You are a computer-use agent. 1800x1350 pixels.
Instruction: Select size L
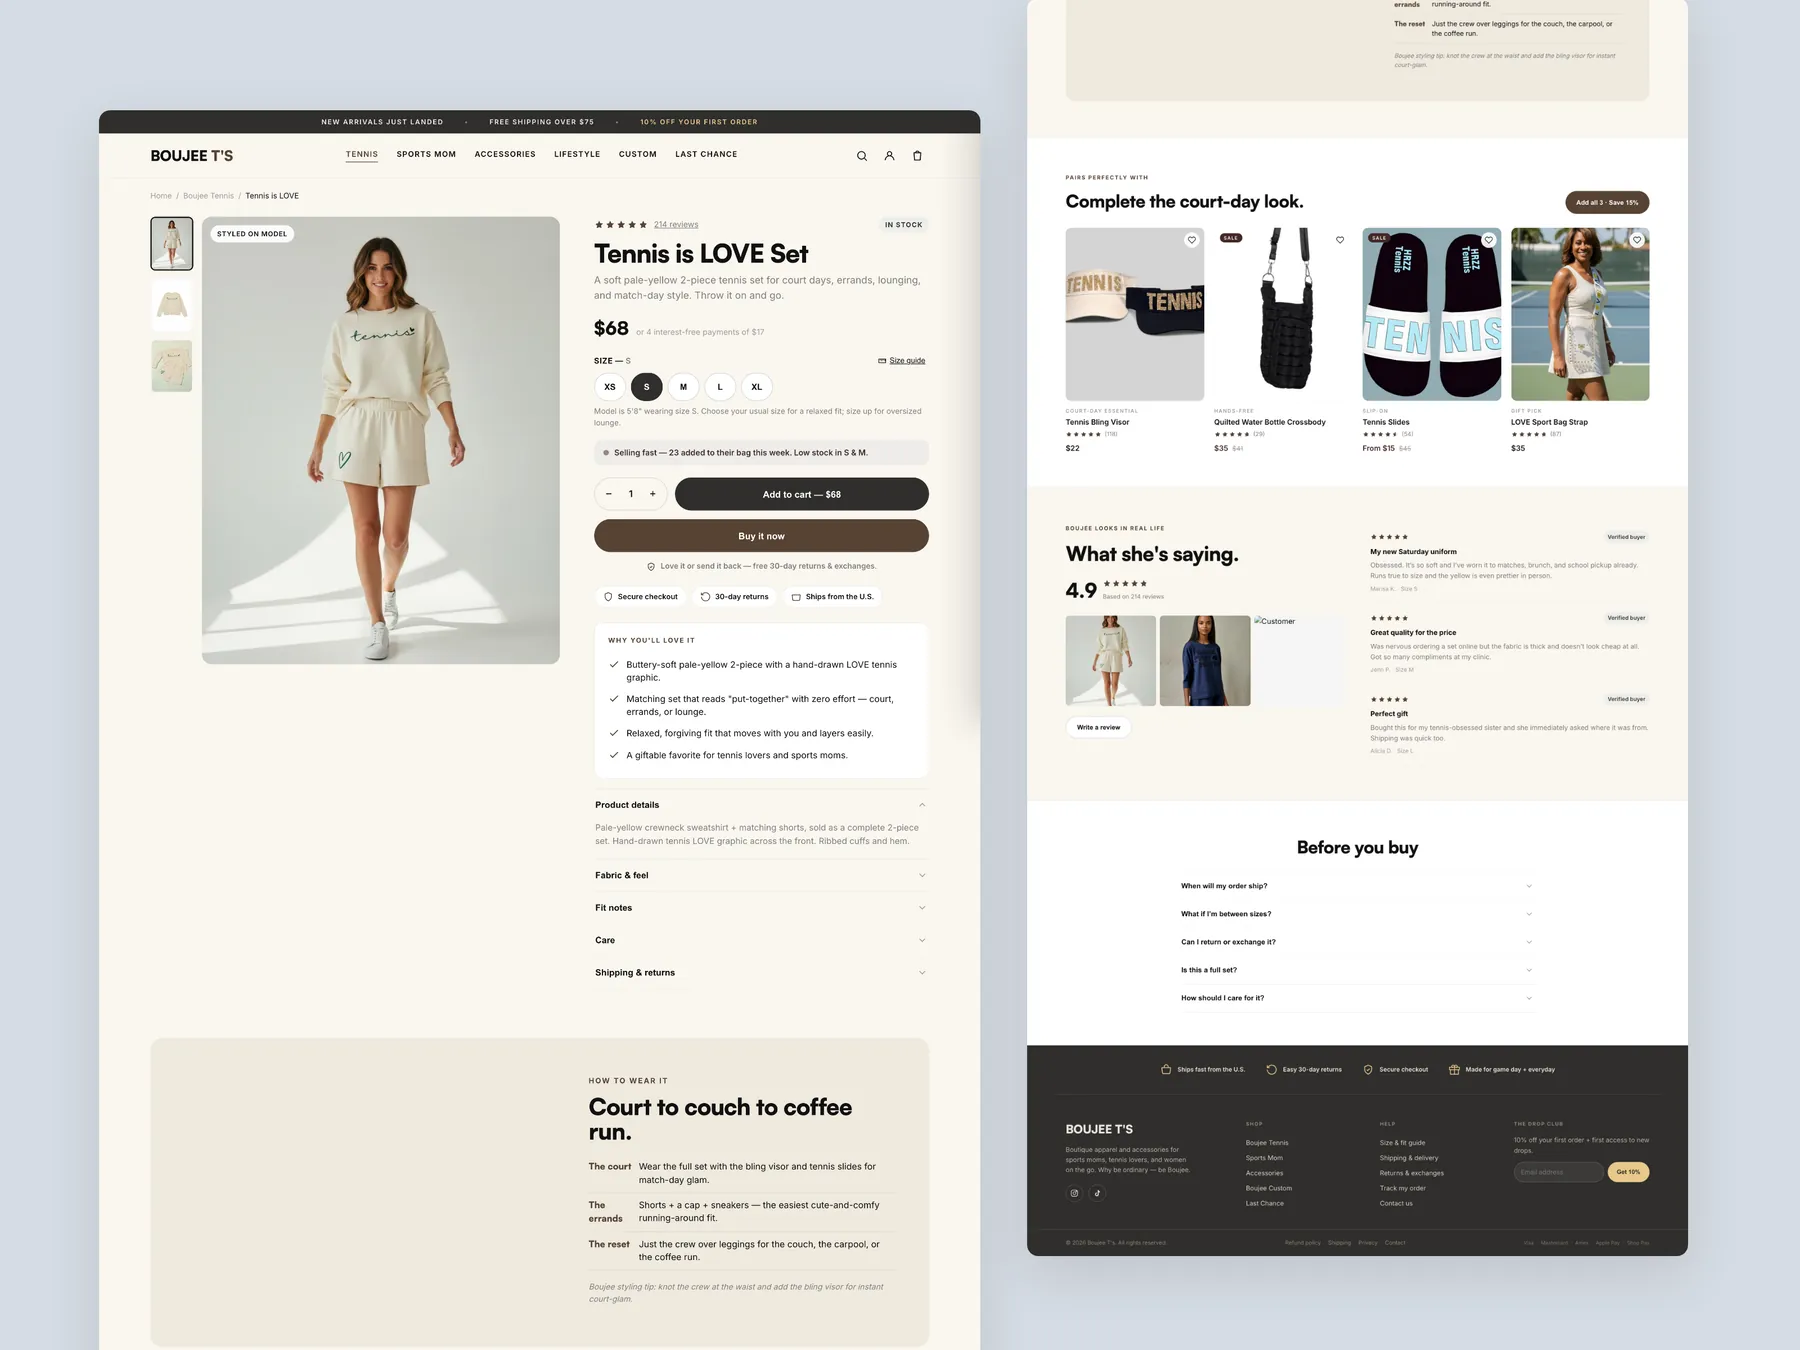(x=720, y=387)
